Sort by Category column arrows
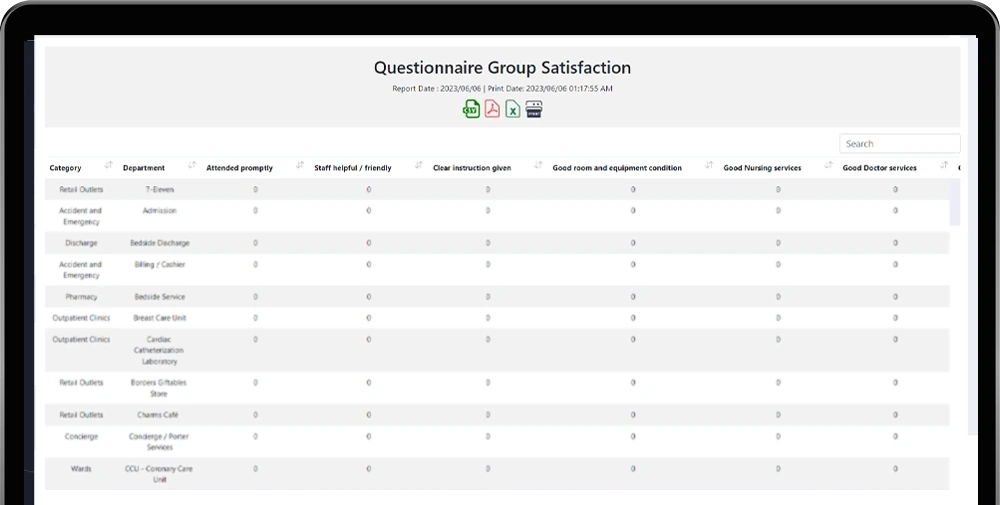The width and height of the screenshot is (1000, 505). tap(108, 166)
